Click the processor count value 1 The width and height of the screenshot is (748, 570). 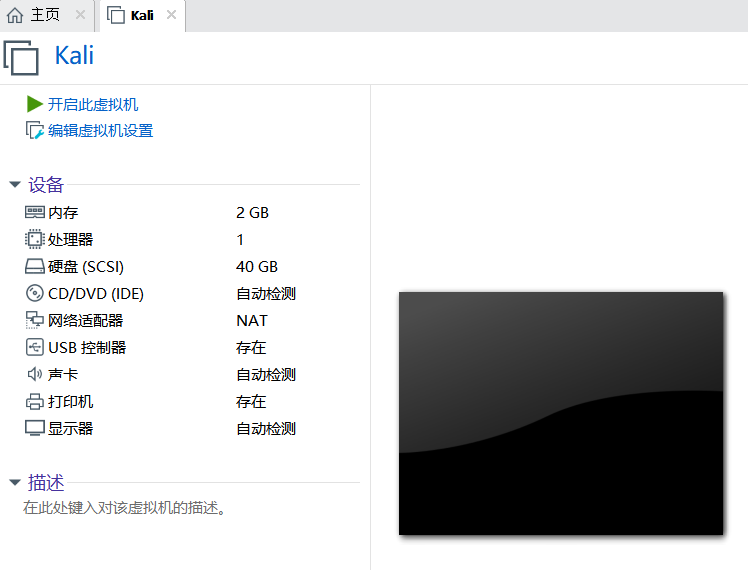(x=240, y=239)
